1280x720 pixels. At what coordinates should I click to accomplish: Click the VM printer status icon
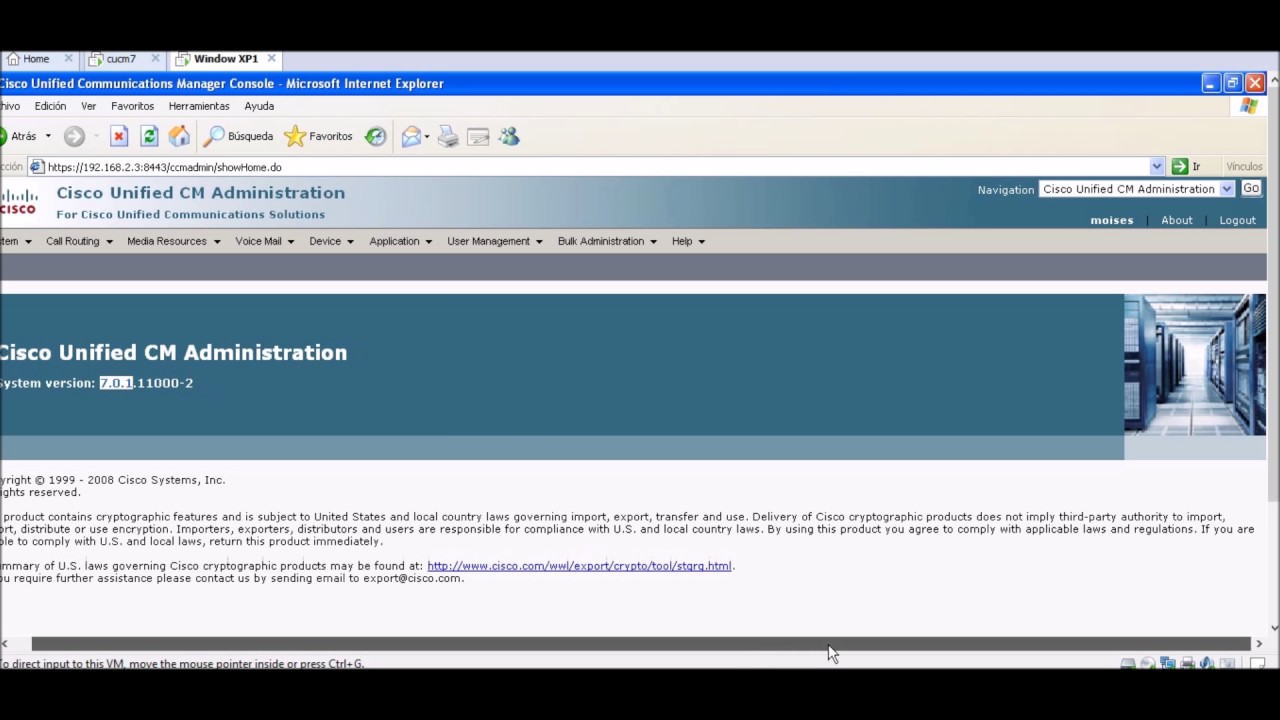click(1187, 663)
